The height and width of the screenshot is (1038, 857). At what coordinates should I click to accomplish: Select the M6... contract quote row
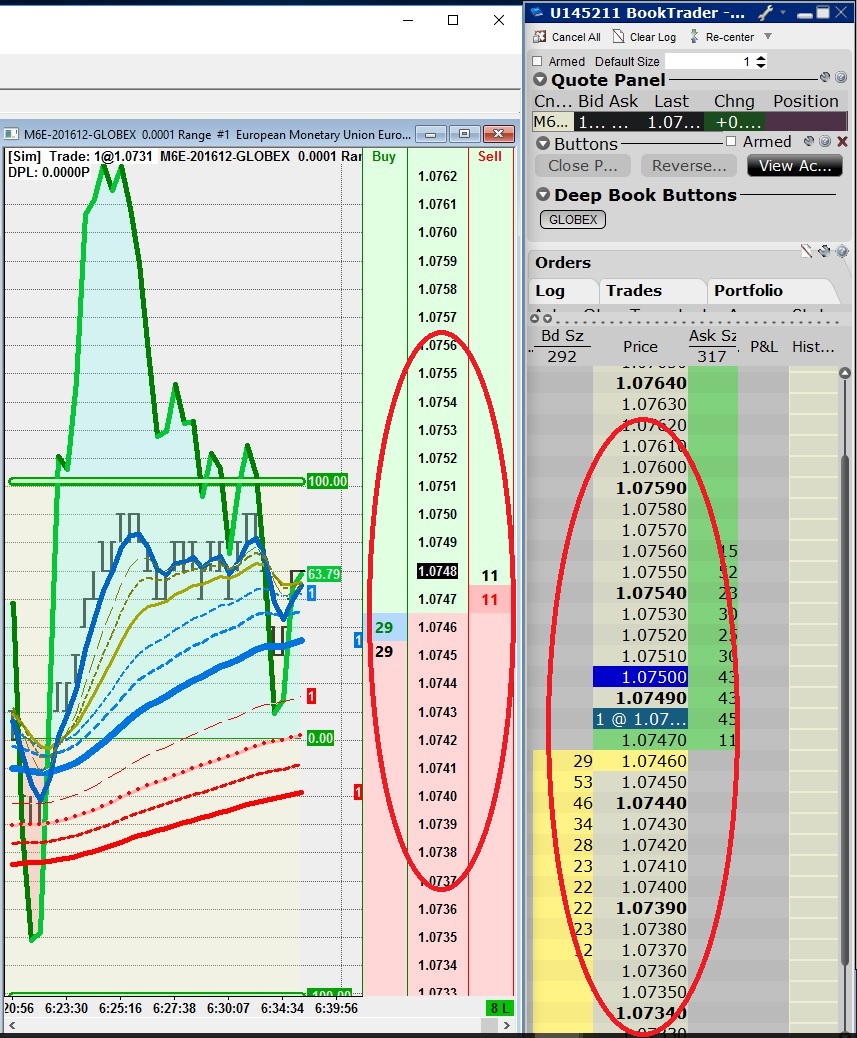coord(690,122)
